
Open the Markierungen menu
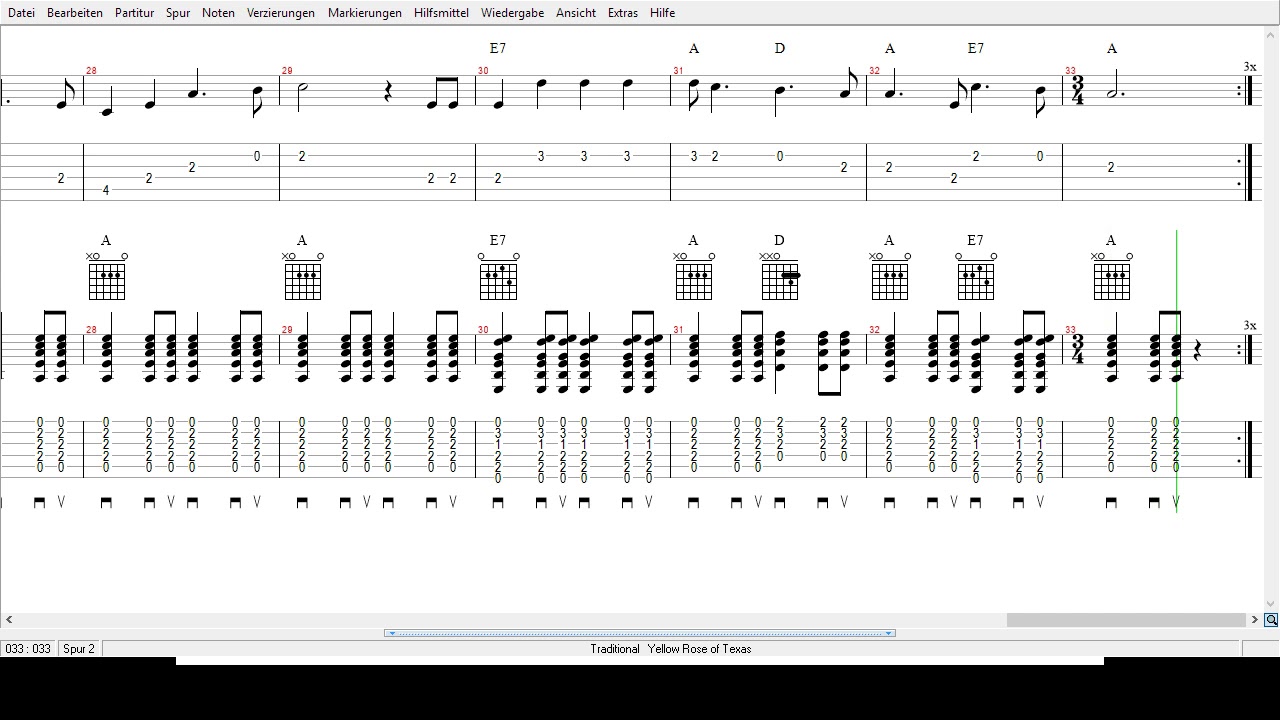(364, 13)
